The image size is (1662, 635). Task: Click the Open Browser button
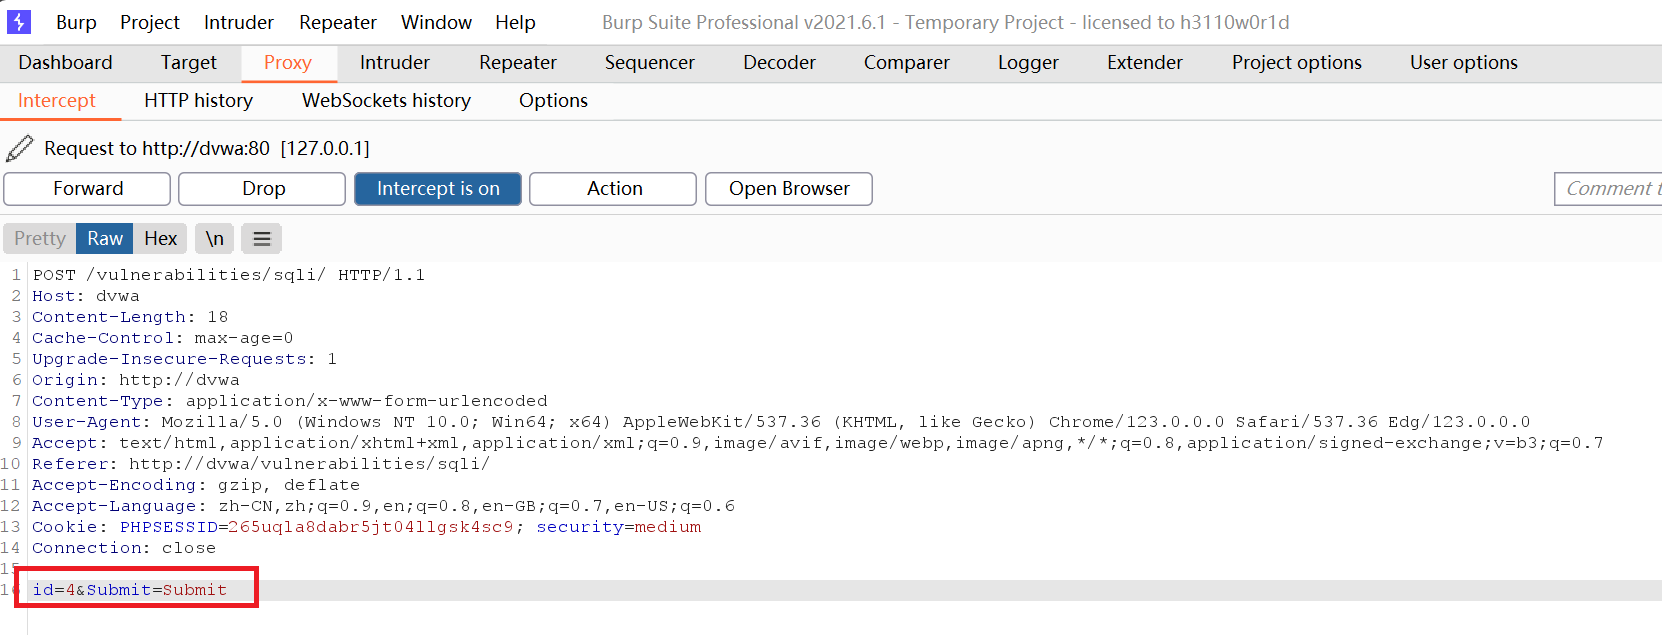click(x=789, y=189)
